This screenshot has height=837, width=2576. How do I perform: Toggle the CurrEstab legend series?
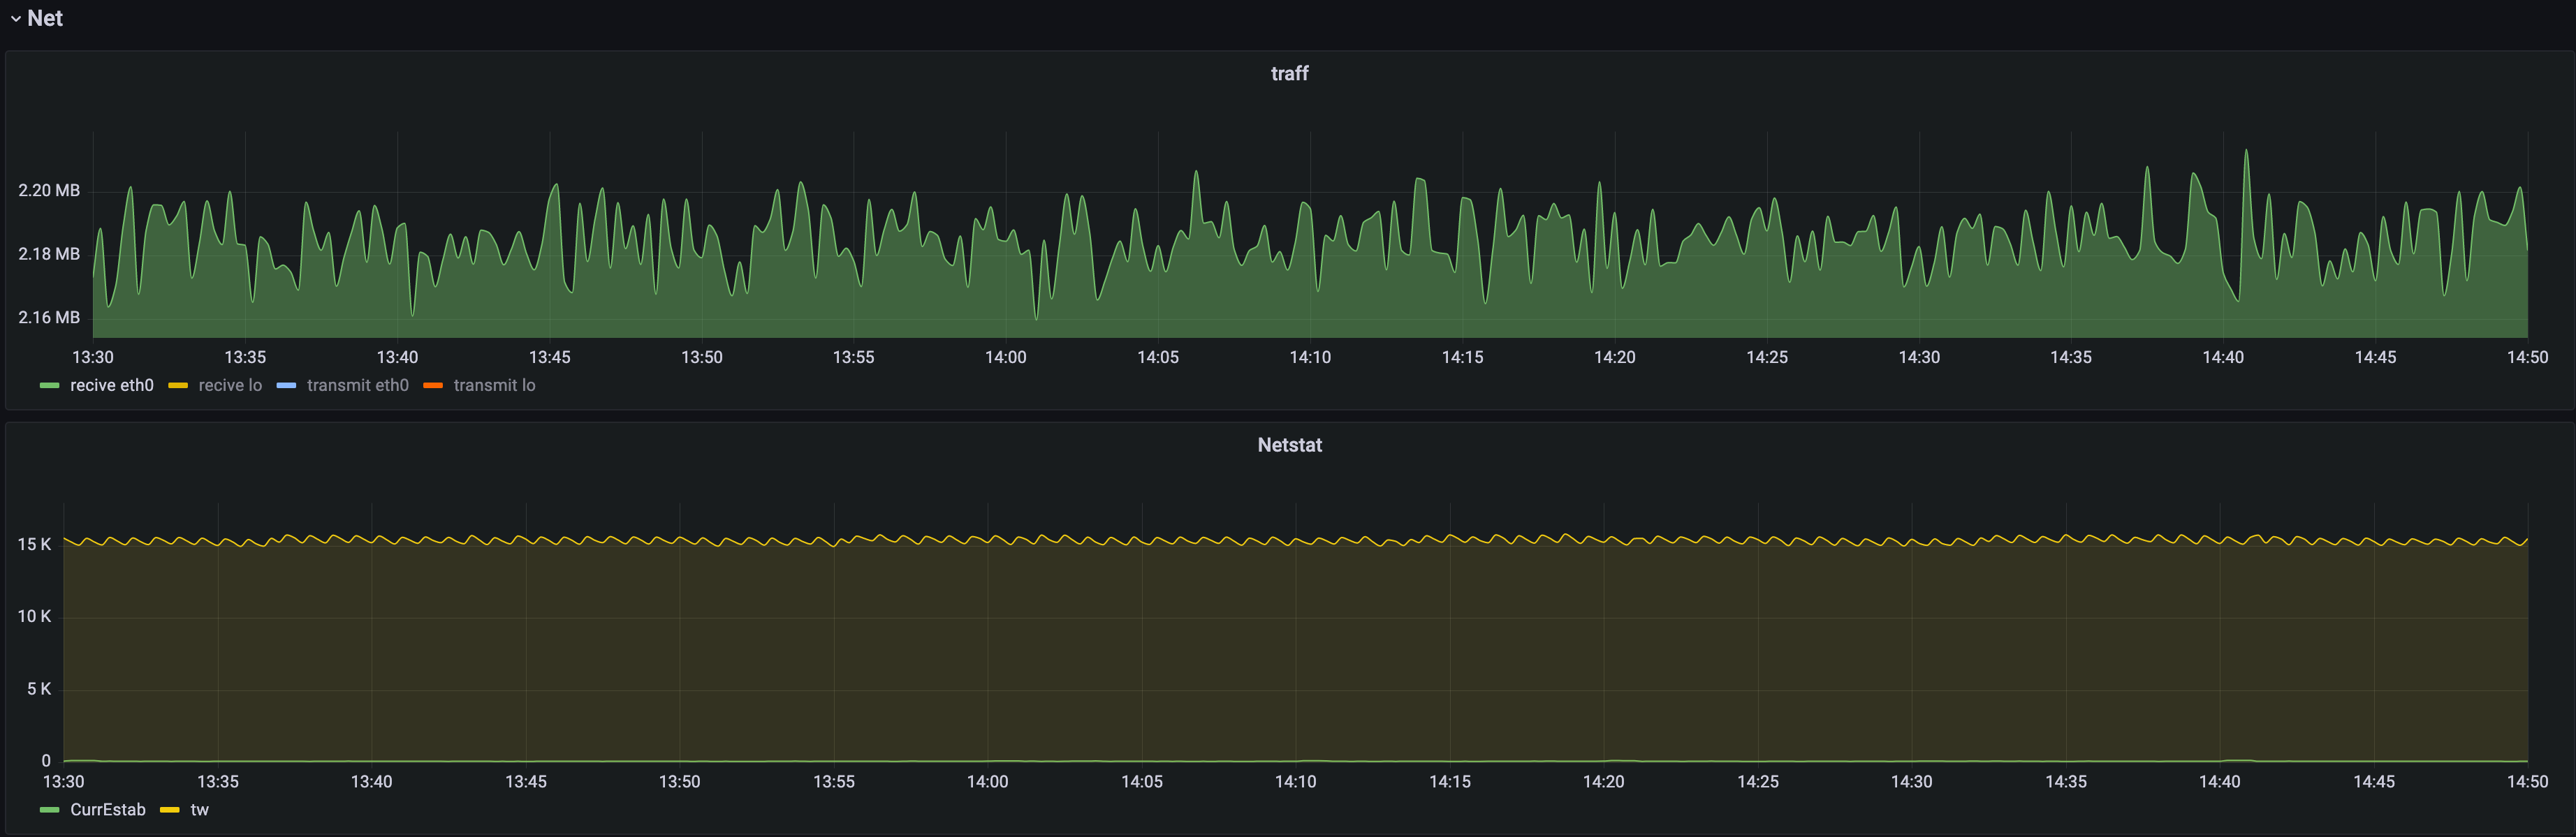point(108,810)
